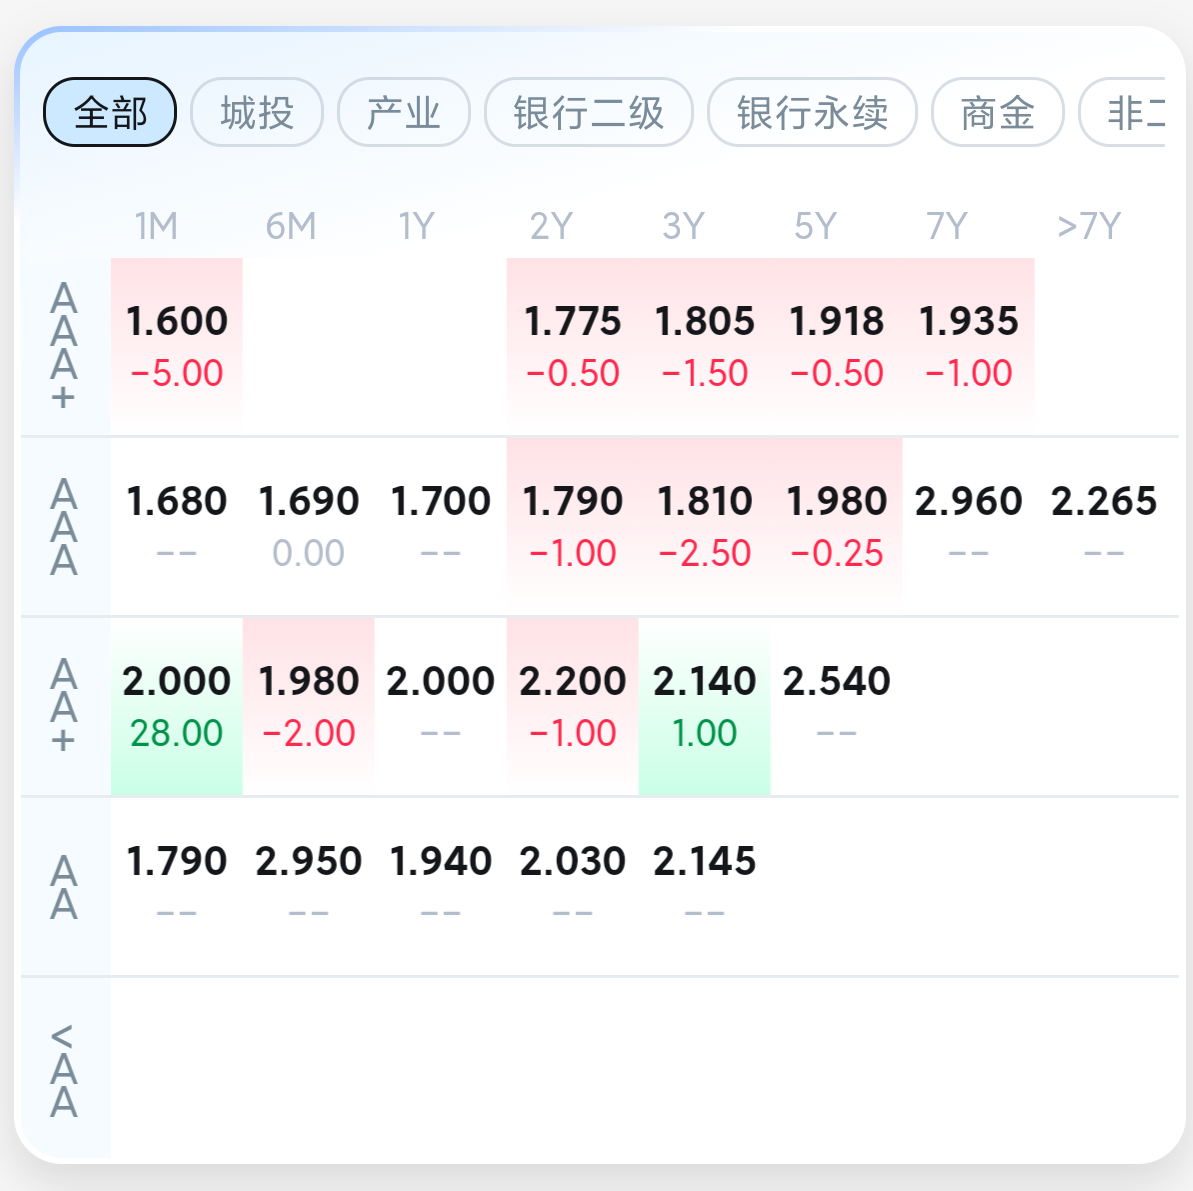Select the 全部 filter tab

[110, 113]
